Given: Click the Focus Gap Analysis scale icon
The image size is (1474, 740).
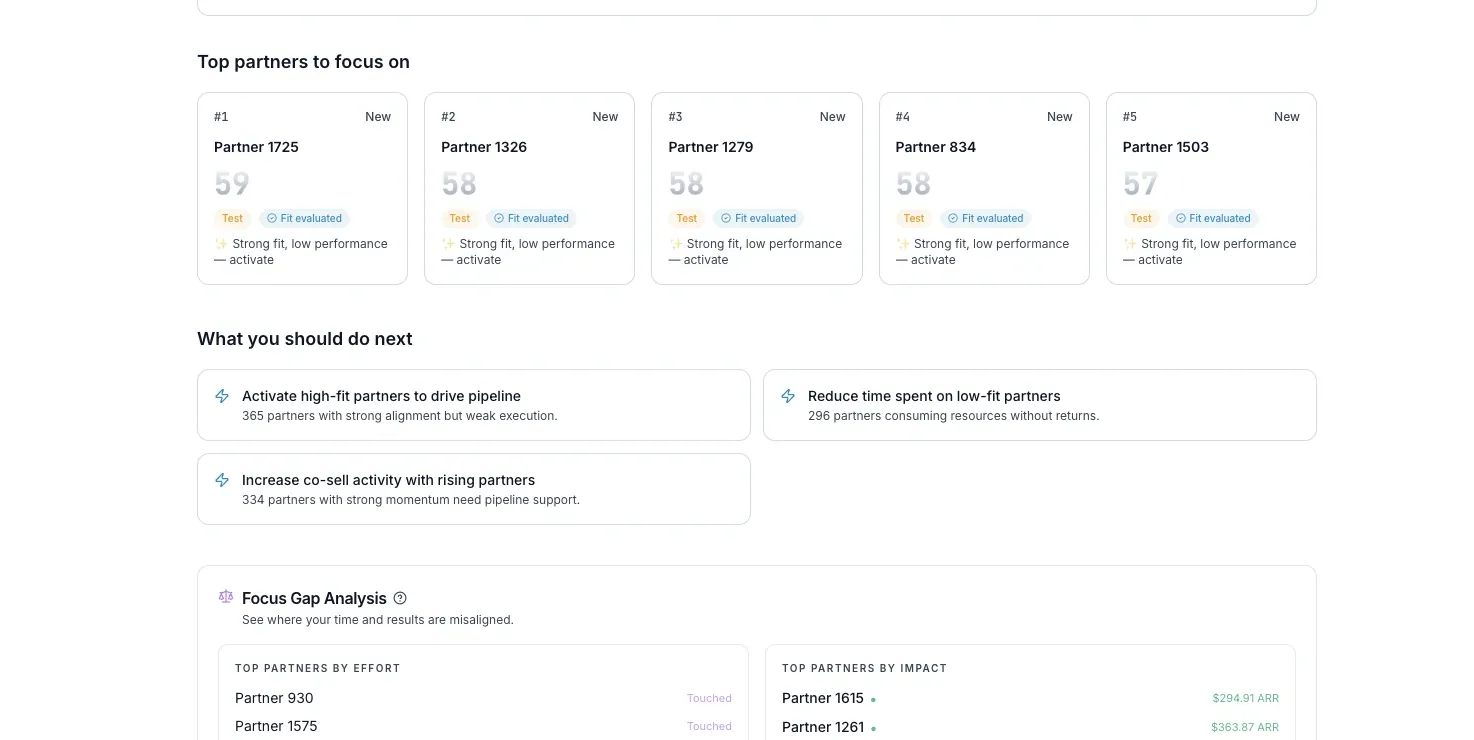Looking at the screenshot, I should (x=225, y=597).
